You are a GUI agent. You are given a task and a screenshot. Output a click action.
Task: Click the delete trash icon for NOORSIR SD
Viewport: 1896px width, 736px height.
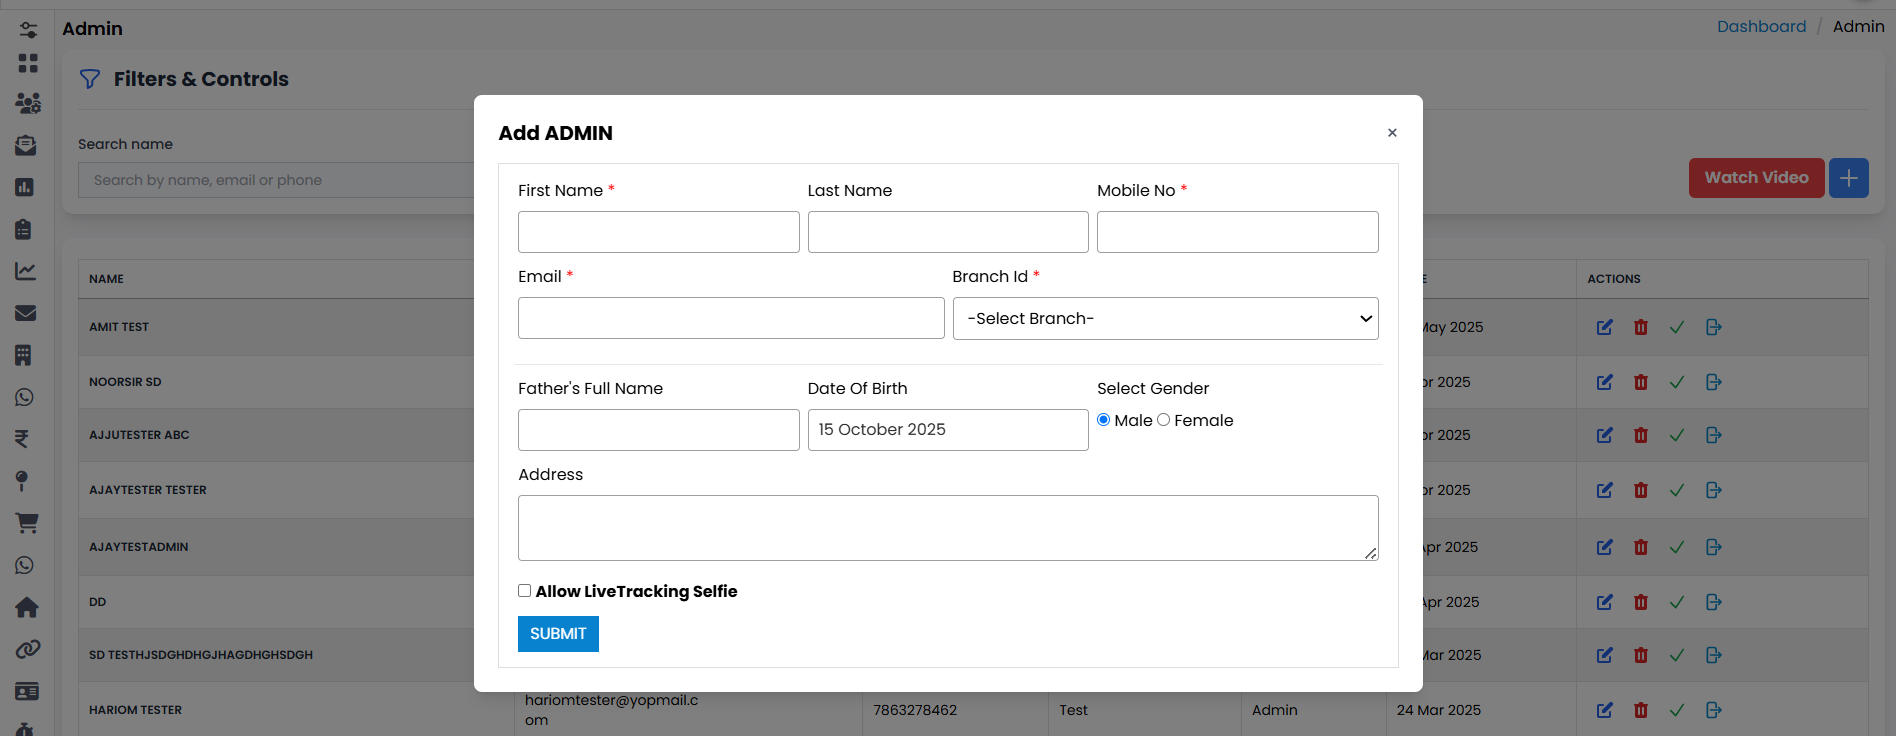click(1640, 382)
